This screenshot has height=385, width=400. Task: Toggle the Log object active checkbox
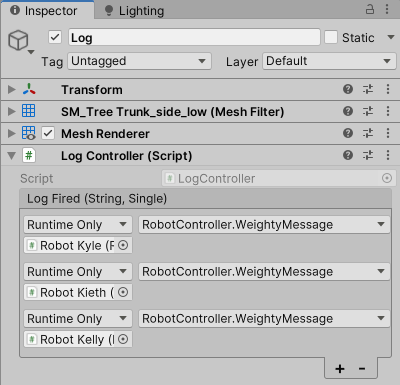55,37
